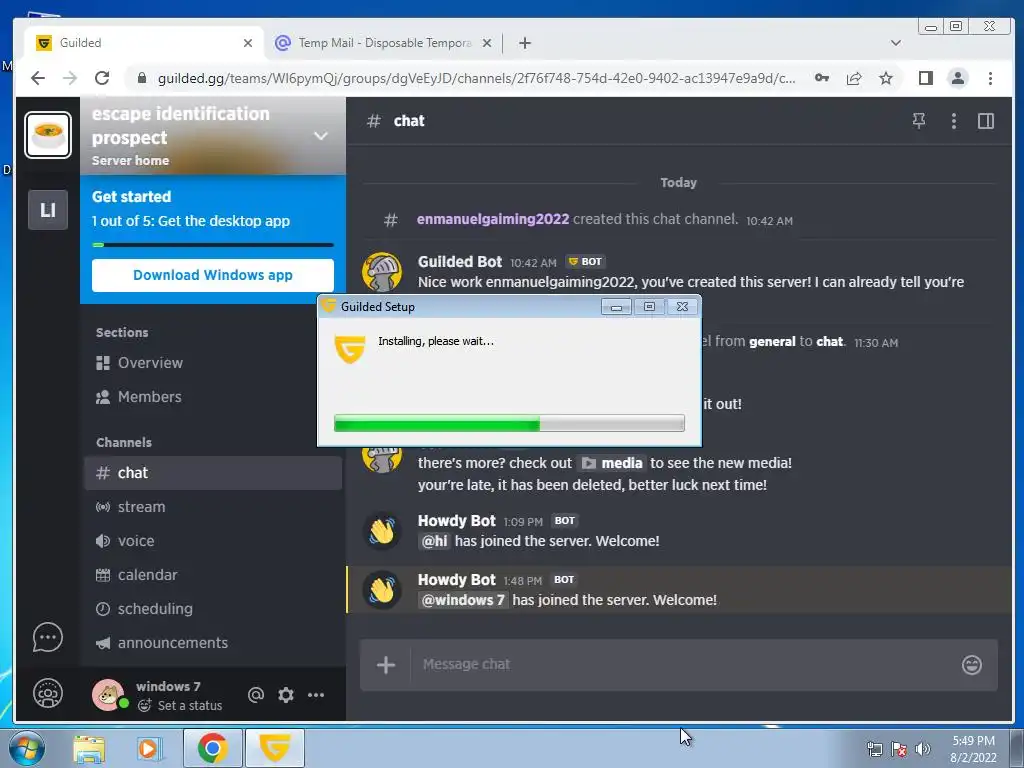This screenshot has height=768, width=1024.
Task: Select the scheduling channel
Action: [213, 609]
